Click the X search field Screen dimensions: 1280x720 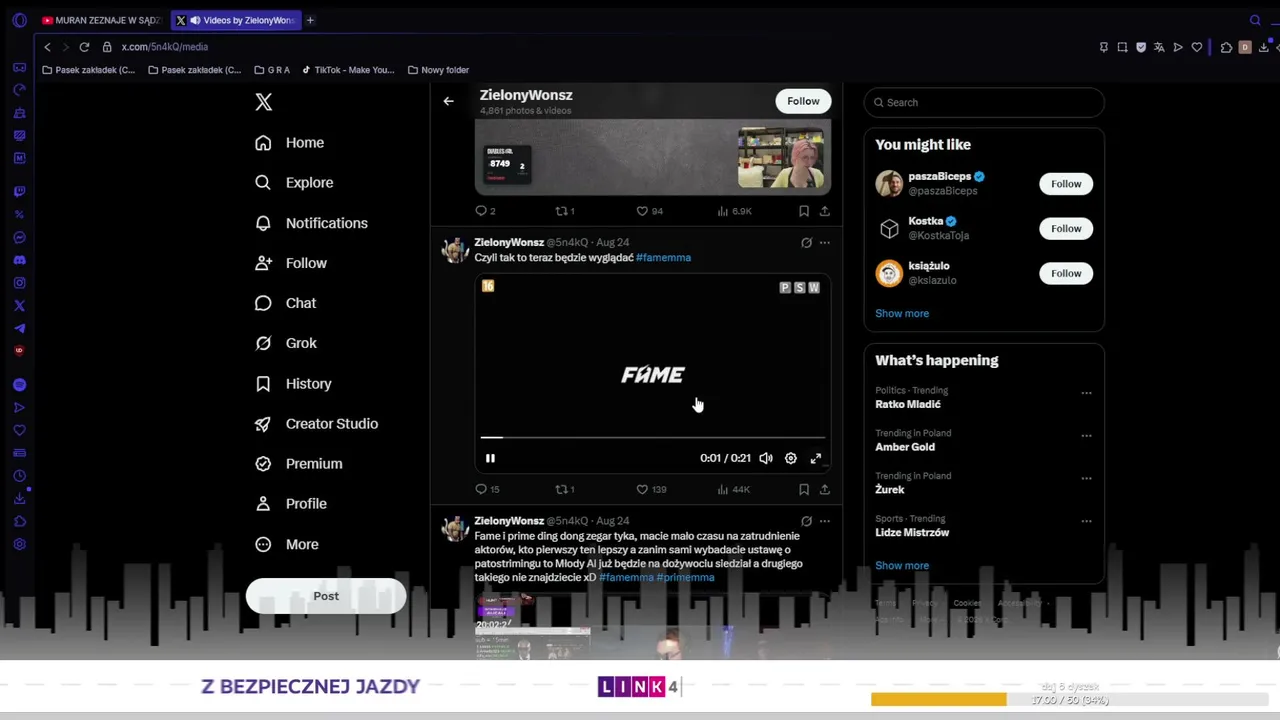point(984,102)
